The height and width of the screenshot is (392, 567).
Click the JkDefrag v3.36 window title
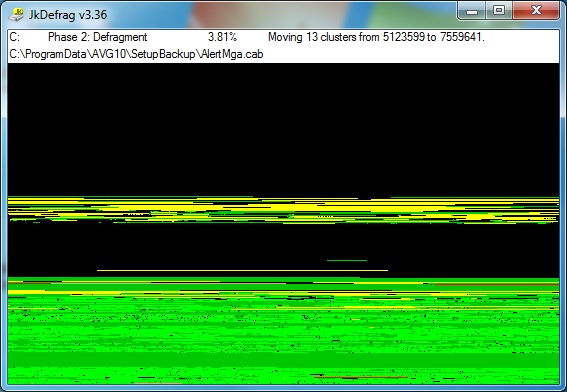(68, 15)
